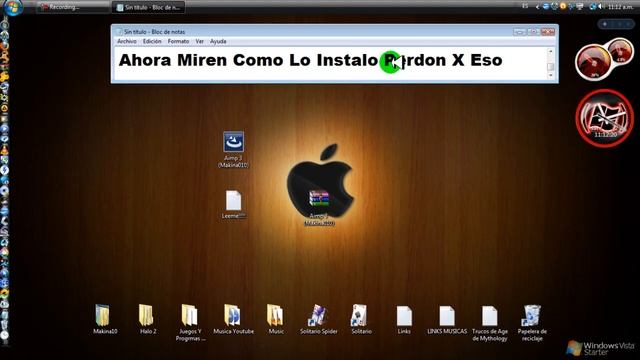This screenshot has height=360, width=640.
Task: Close the Bloc de notas window
Action: (x=548, y=31)
